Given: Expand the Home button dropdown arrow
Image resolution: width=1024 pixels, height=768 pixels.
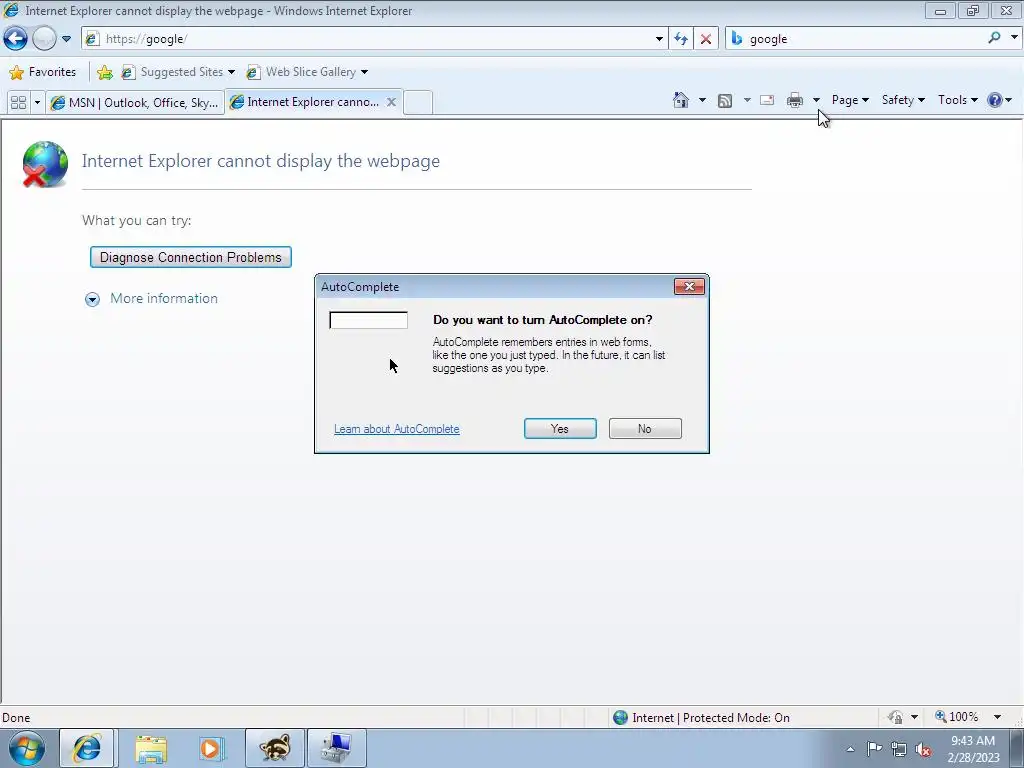Looking at the screenshot, I should point(702,100).
